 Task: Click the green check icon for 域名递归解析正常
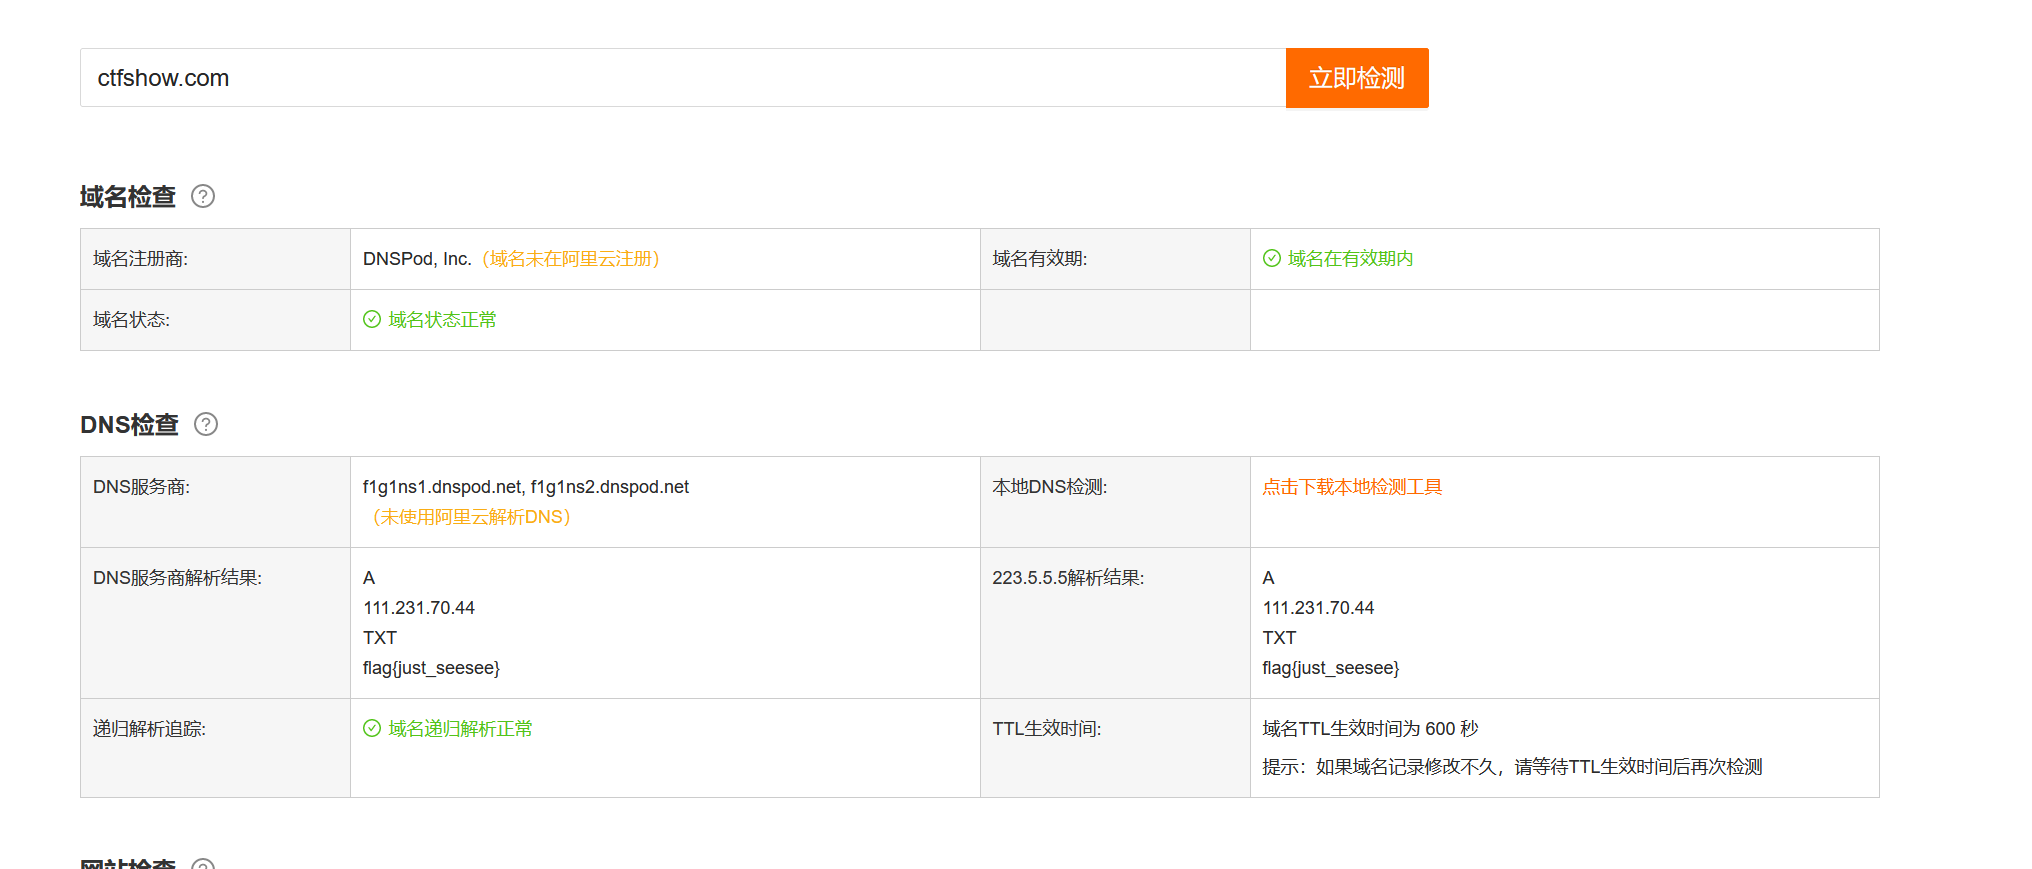pyautogui.click(x=372, y=728)
